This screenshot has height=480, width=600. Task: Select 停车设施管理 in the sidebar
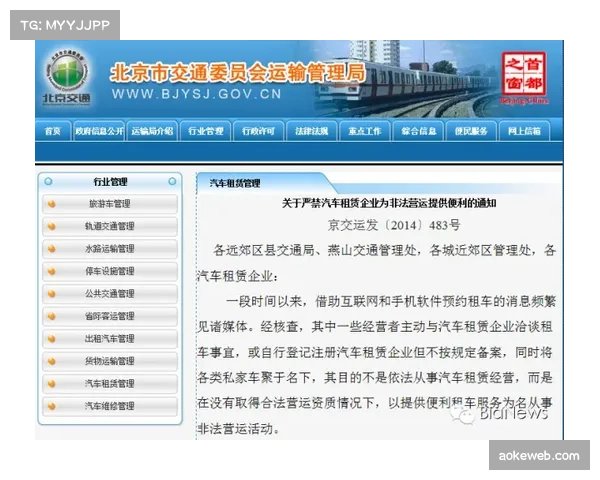tap(110, 271)
